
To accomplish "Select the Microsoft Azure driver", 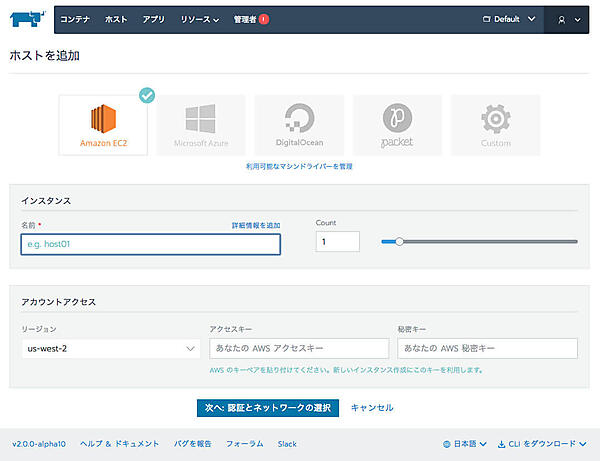I will 201,125.
